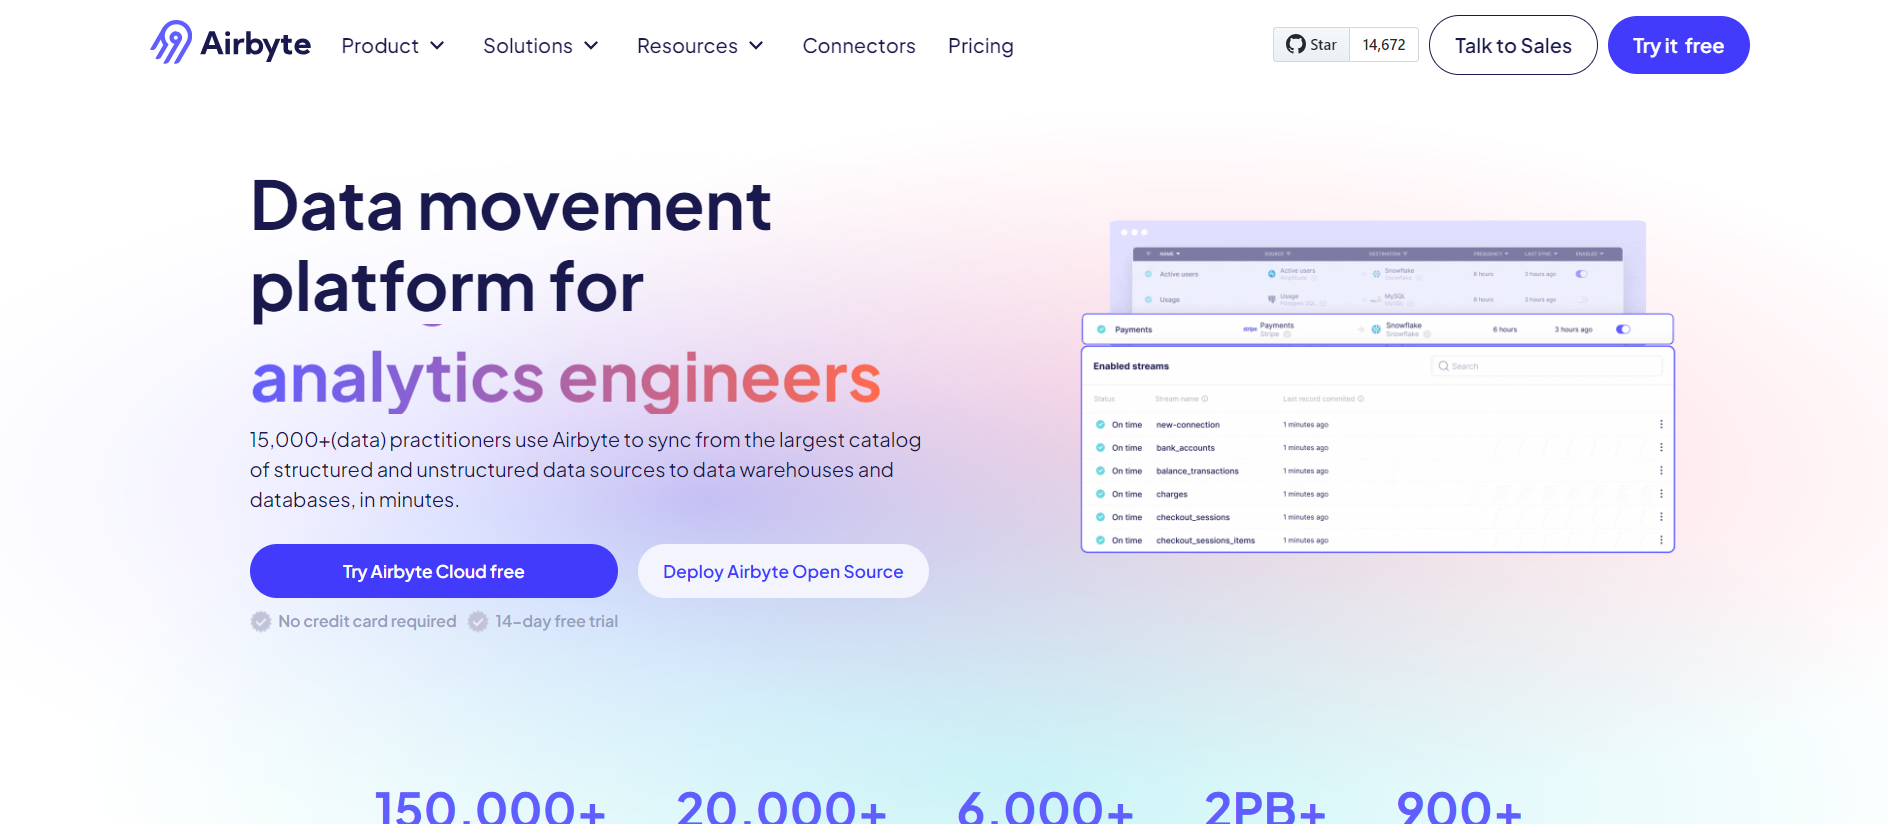Open the three-dot menu for bank_accounts

(x=1661, y=448)
